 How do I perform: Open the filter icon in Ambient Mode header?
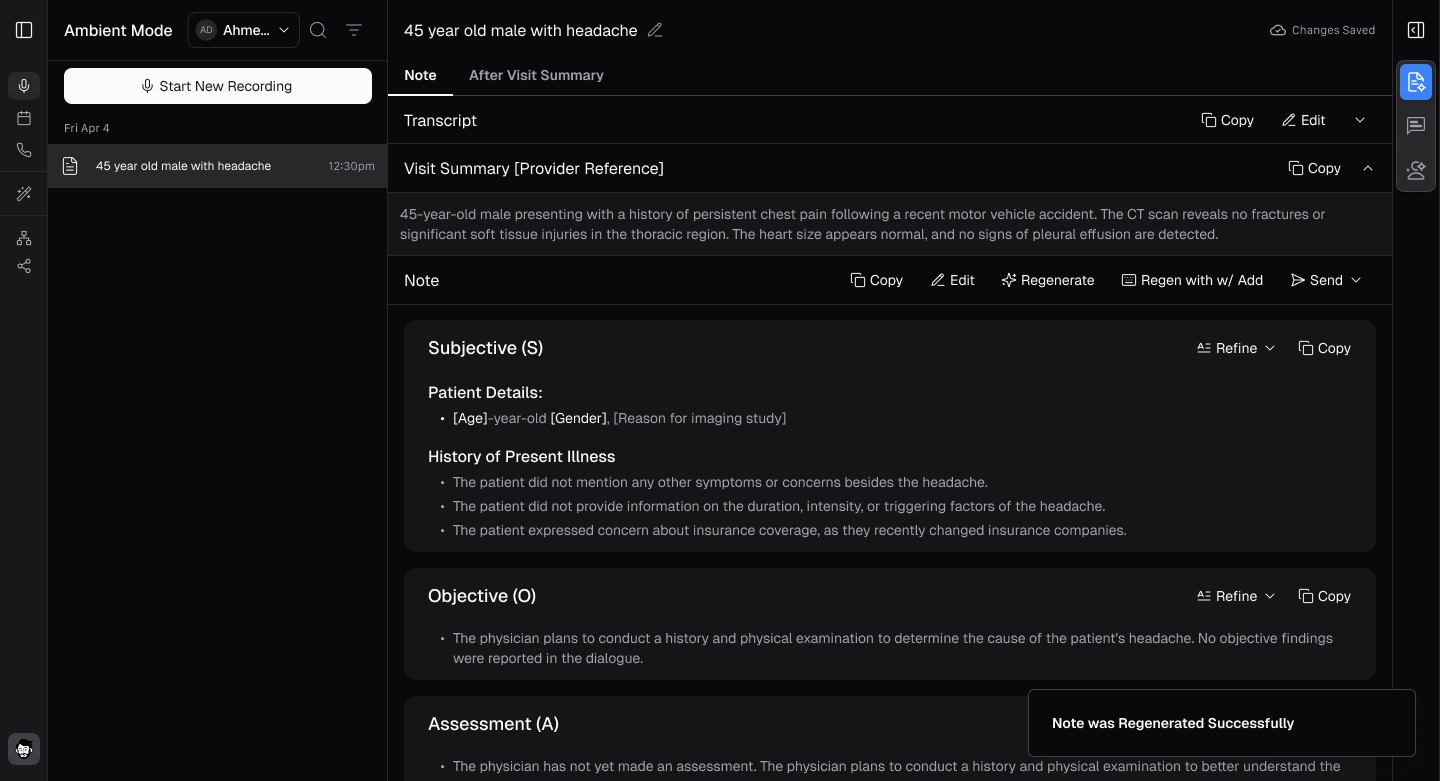354,30
